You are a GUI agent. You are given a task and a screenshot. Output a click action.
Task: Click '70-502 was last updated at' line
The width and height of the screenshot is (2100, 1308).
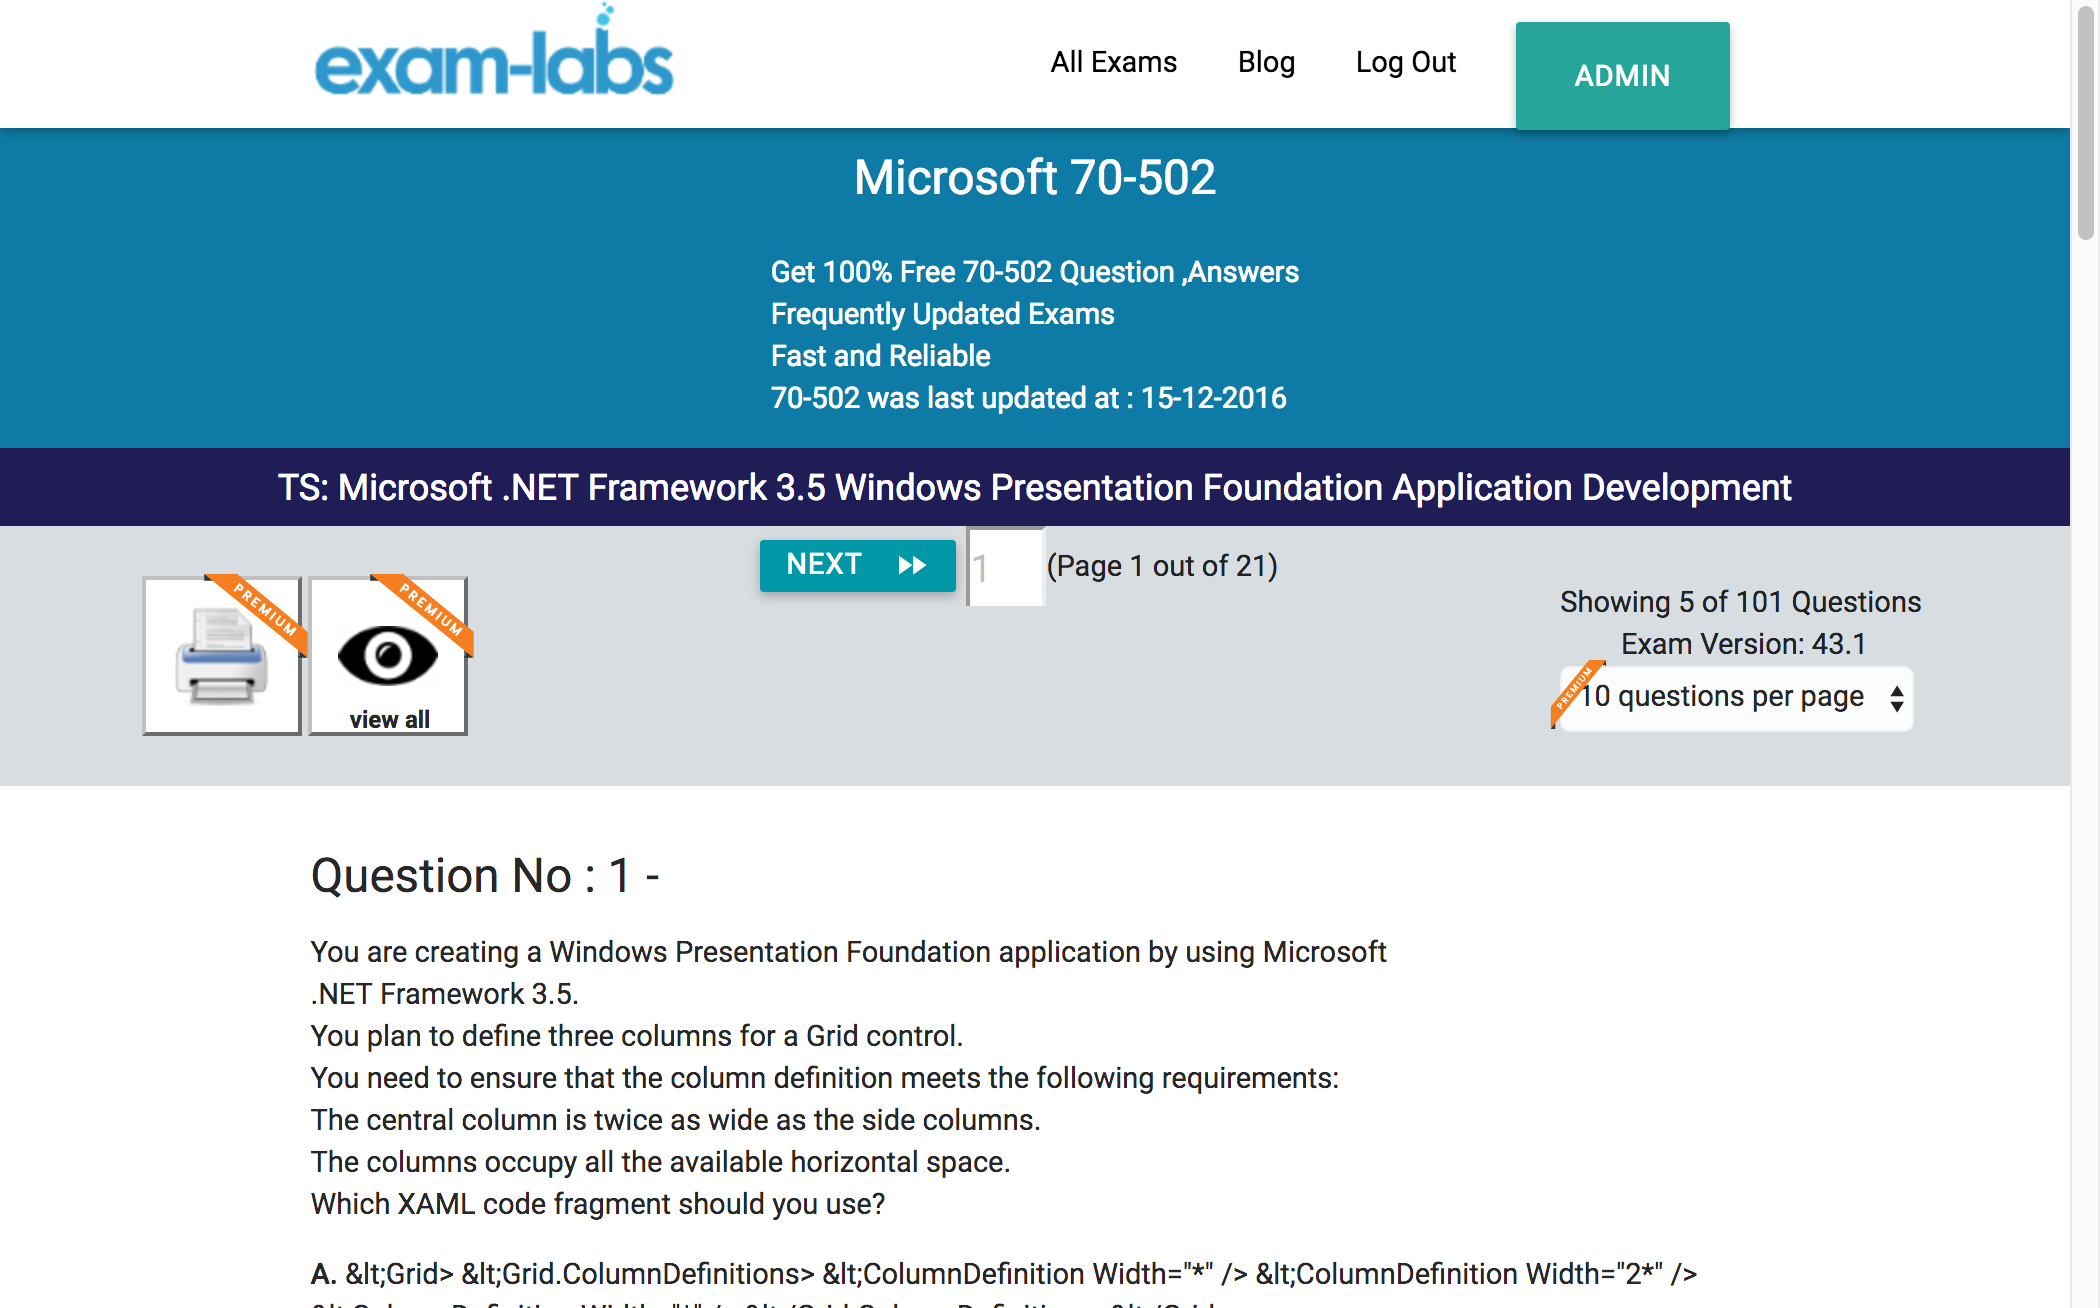tap(1028, 398)
